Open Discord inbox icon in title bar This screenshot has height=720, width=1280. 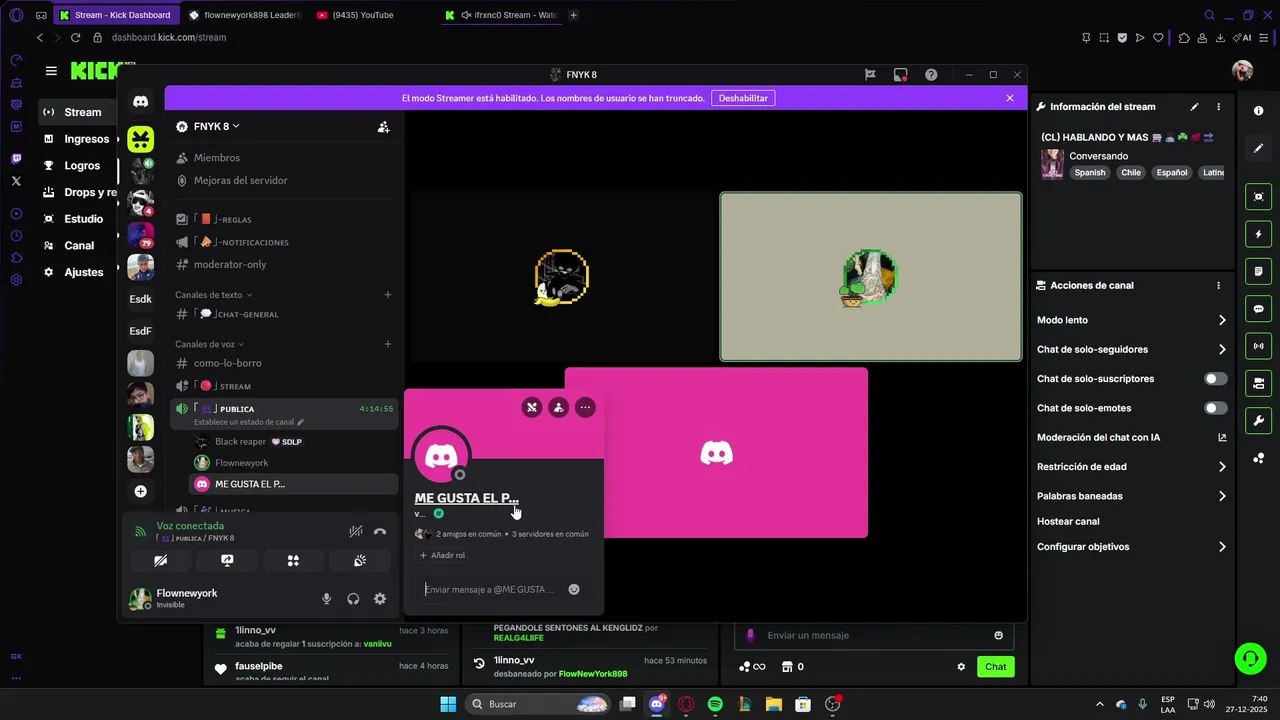coord(900,75)
